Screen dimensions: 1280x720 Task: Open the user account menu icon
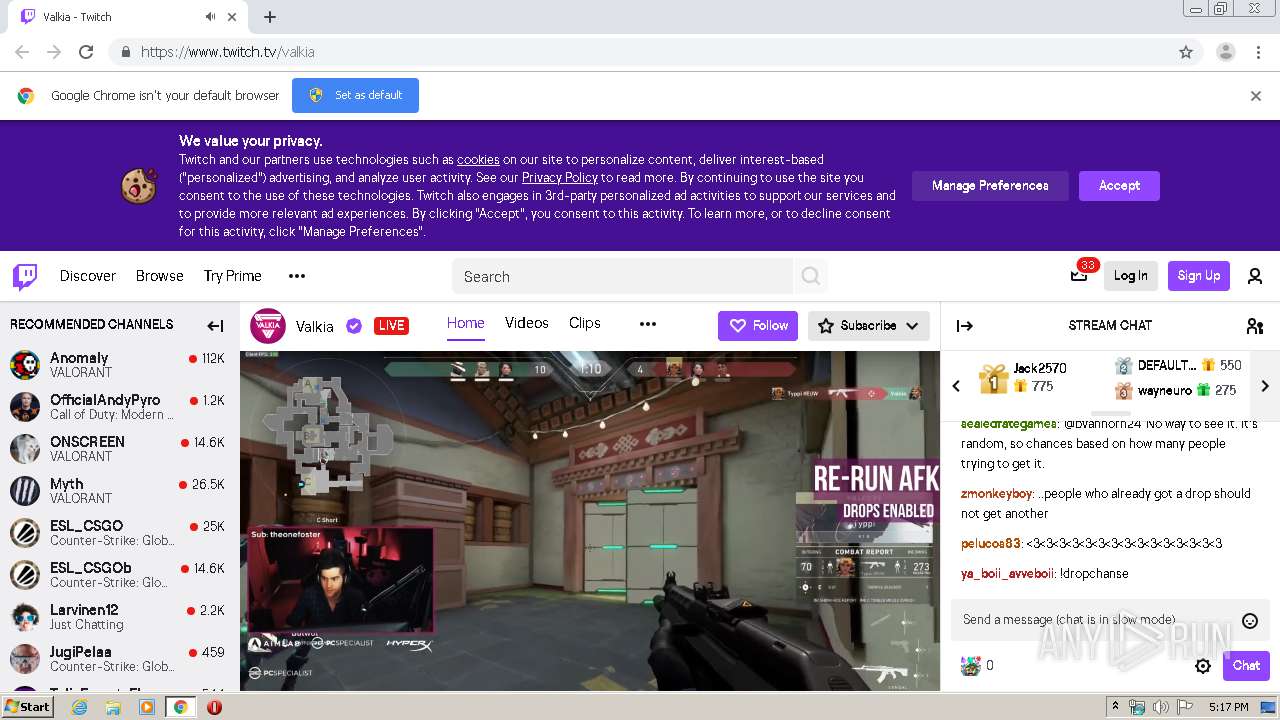[x=1255, y=276]
